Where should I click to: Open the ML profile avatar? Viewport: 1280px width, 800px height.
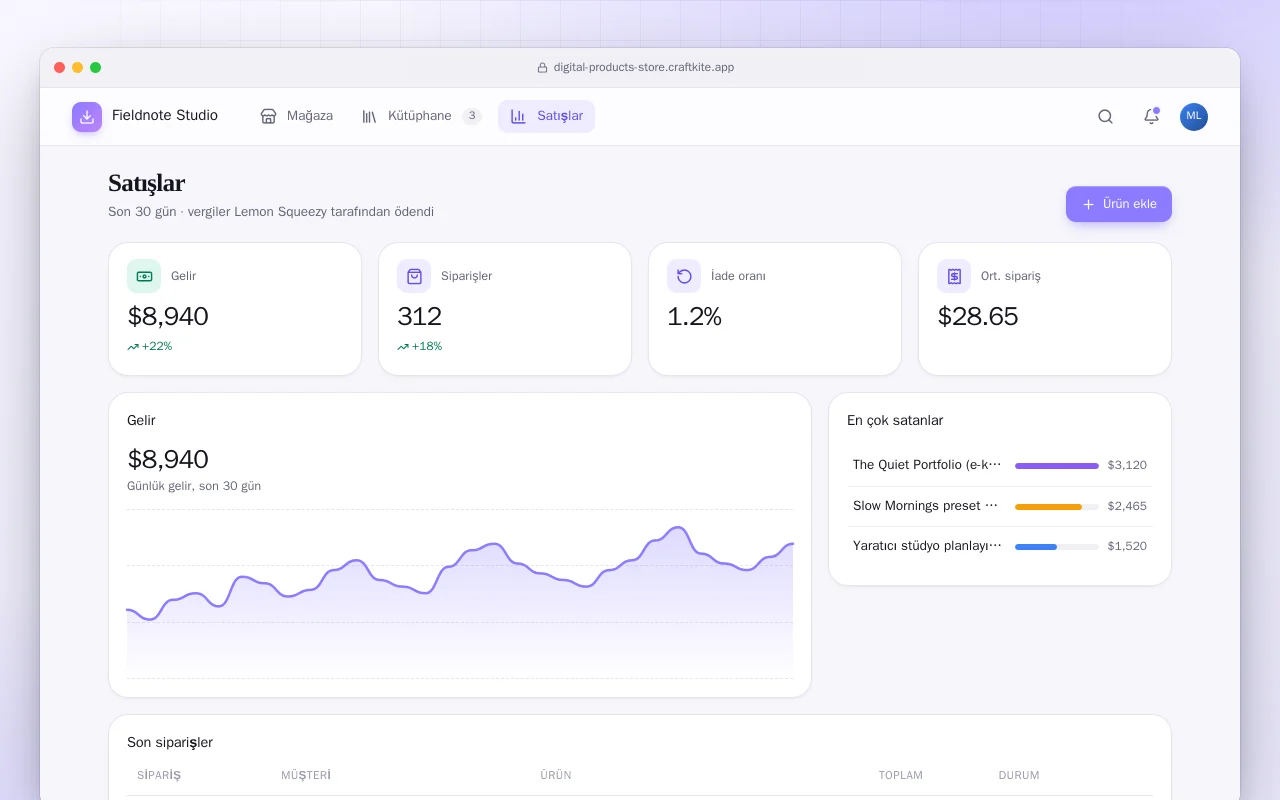(1194, 117)
